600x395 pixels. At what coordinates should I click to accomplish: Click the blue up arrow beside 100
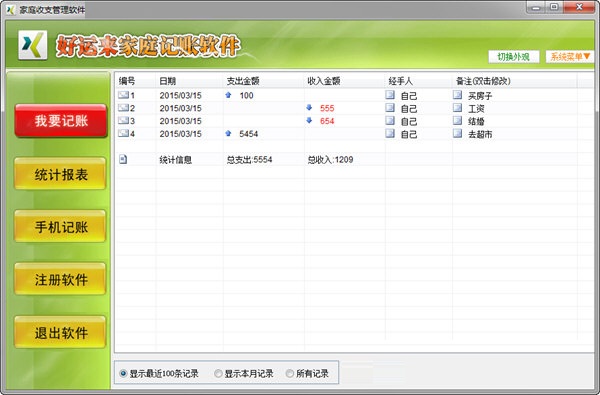pos(228,95)
